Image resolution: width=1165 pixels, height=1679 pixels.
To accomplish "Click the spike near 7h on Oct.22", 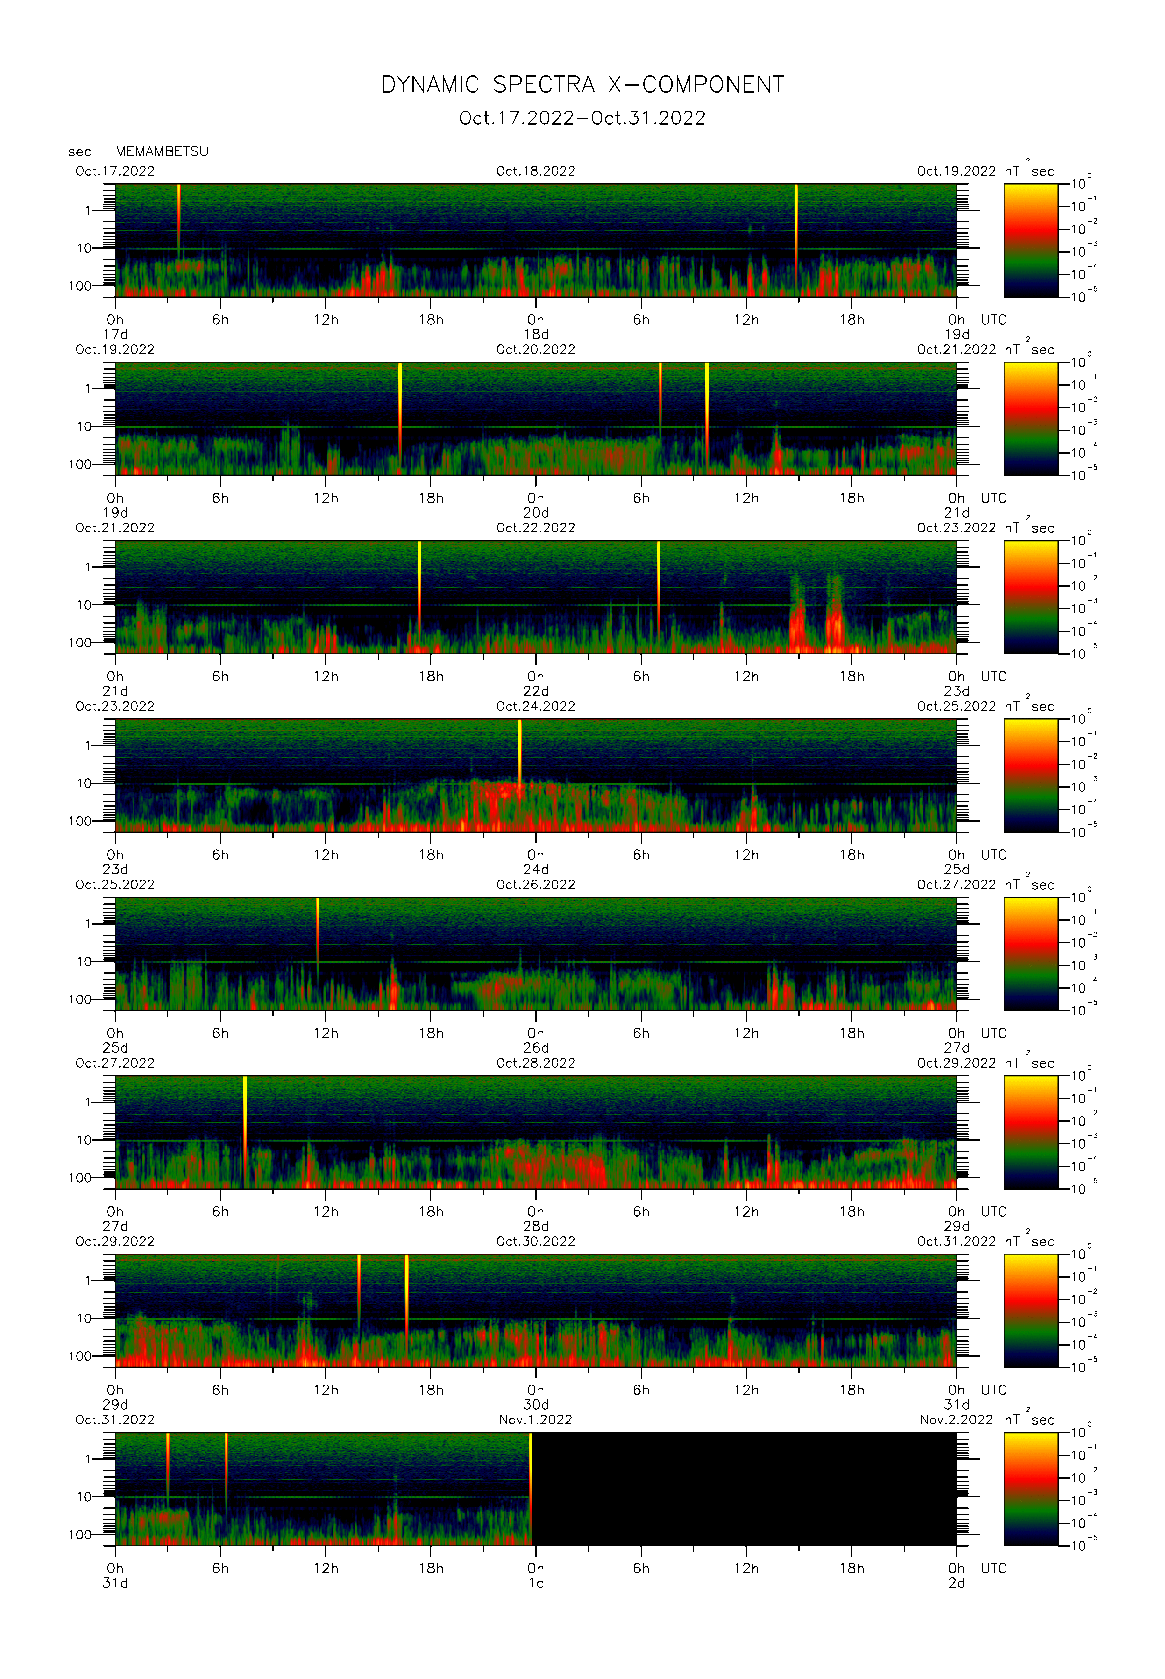I will point(658,585).
